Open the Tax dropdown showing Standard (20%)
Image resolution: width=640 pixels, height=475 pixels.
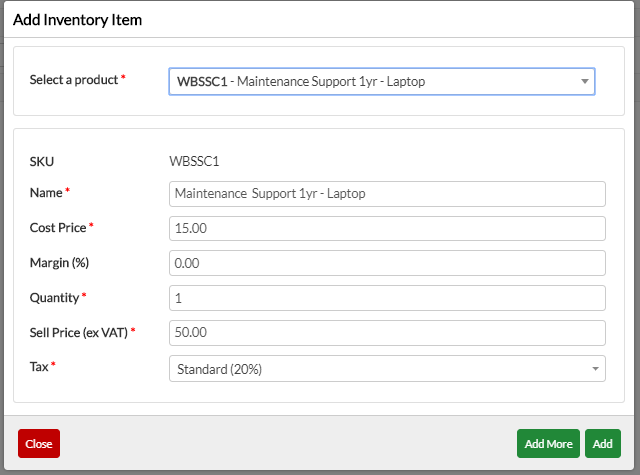(x=387, y=369)
